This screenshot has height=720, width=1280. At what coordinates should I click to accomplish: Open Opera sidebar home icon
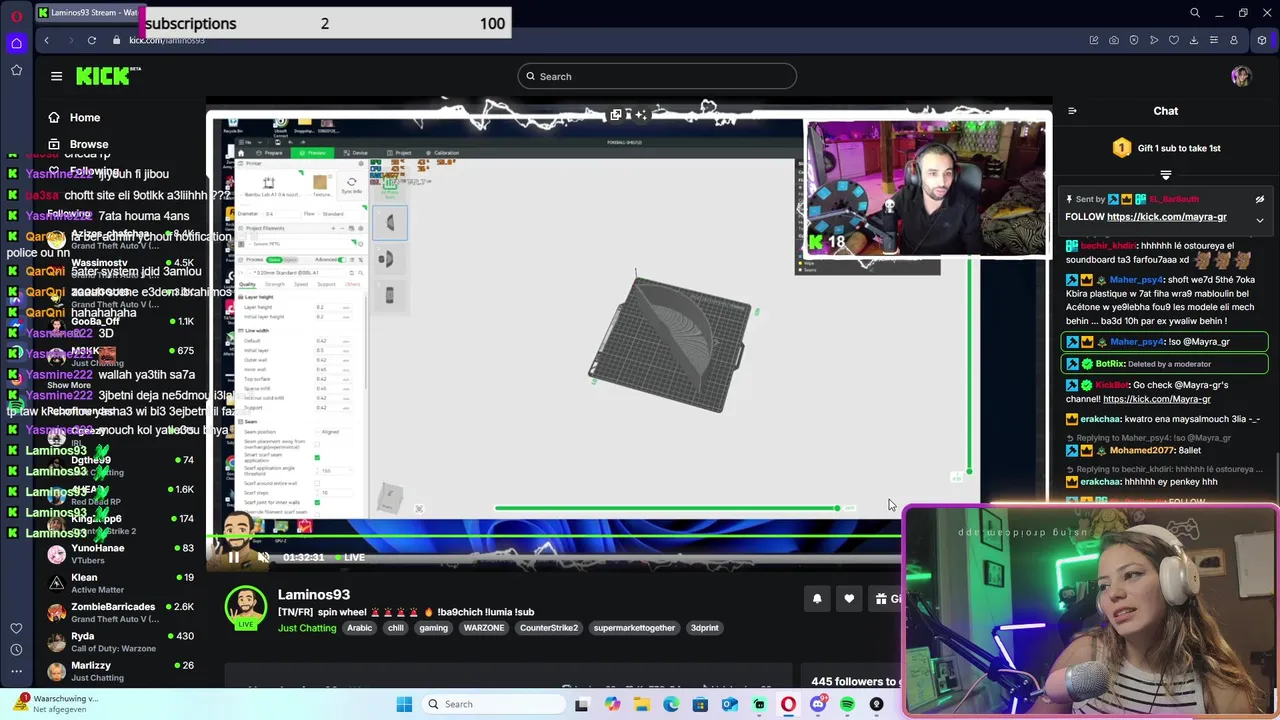[x=16, y=43]
